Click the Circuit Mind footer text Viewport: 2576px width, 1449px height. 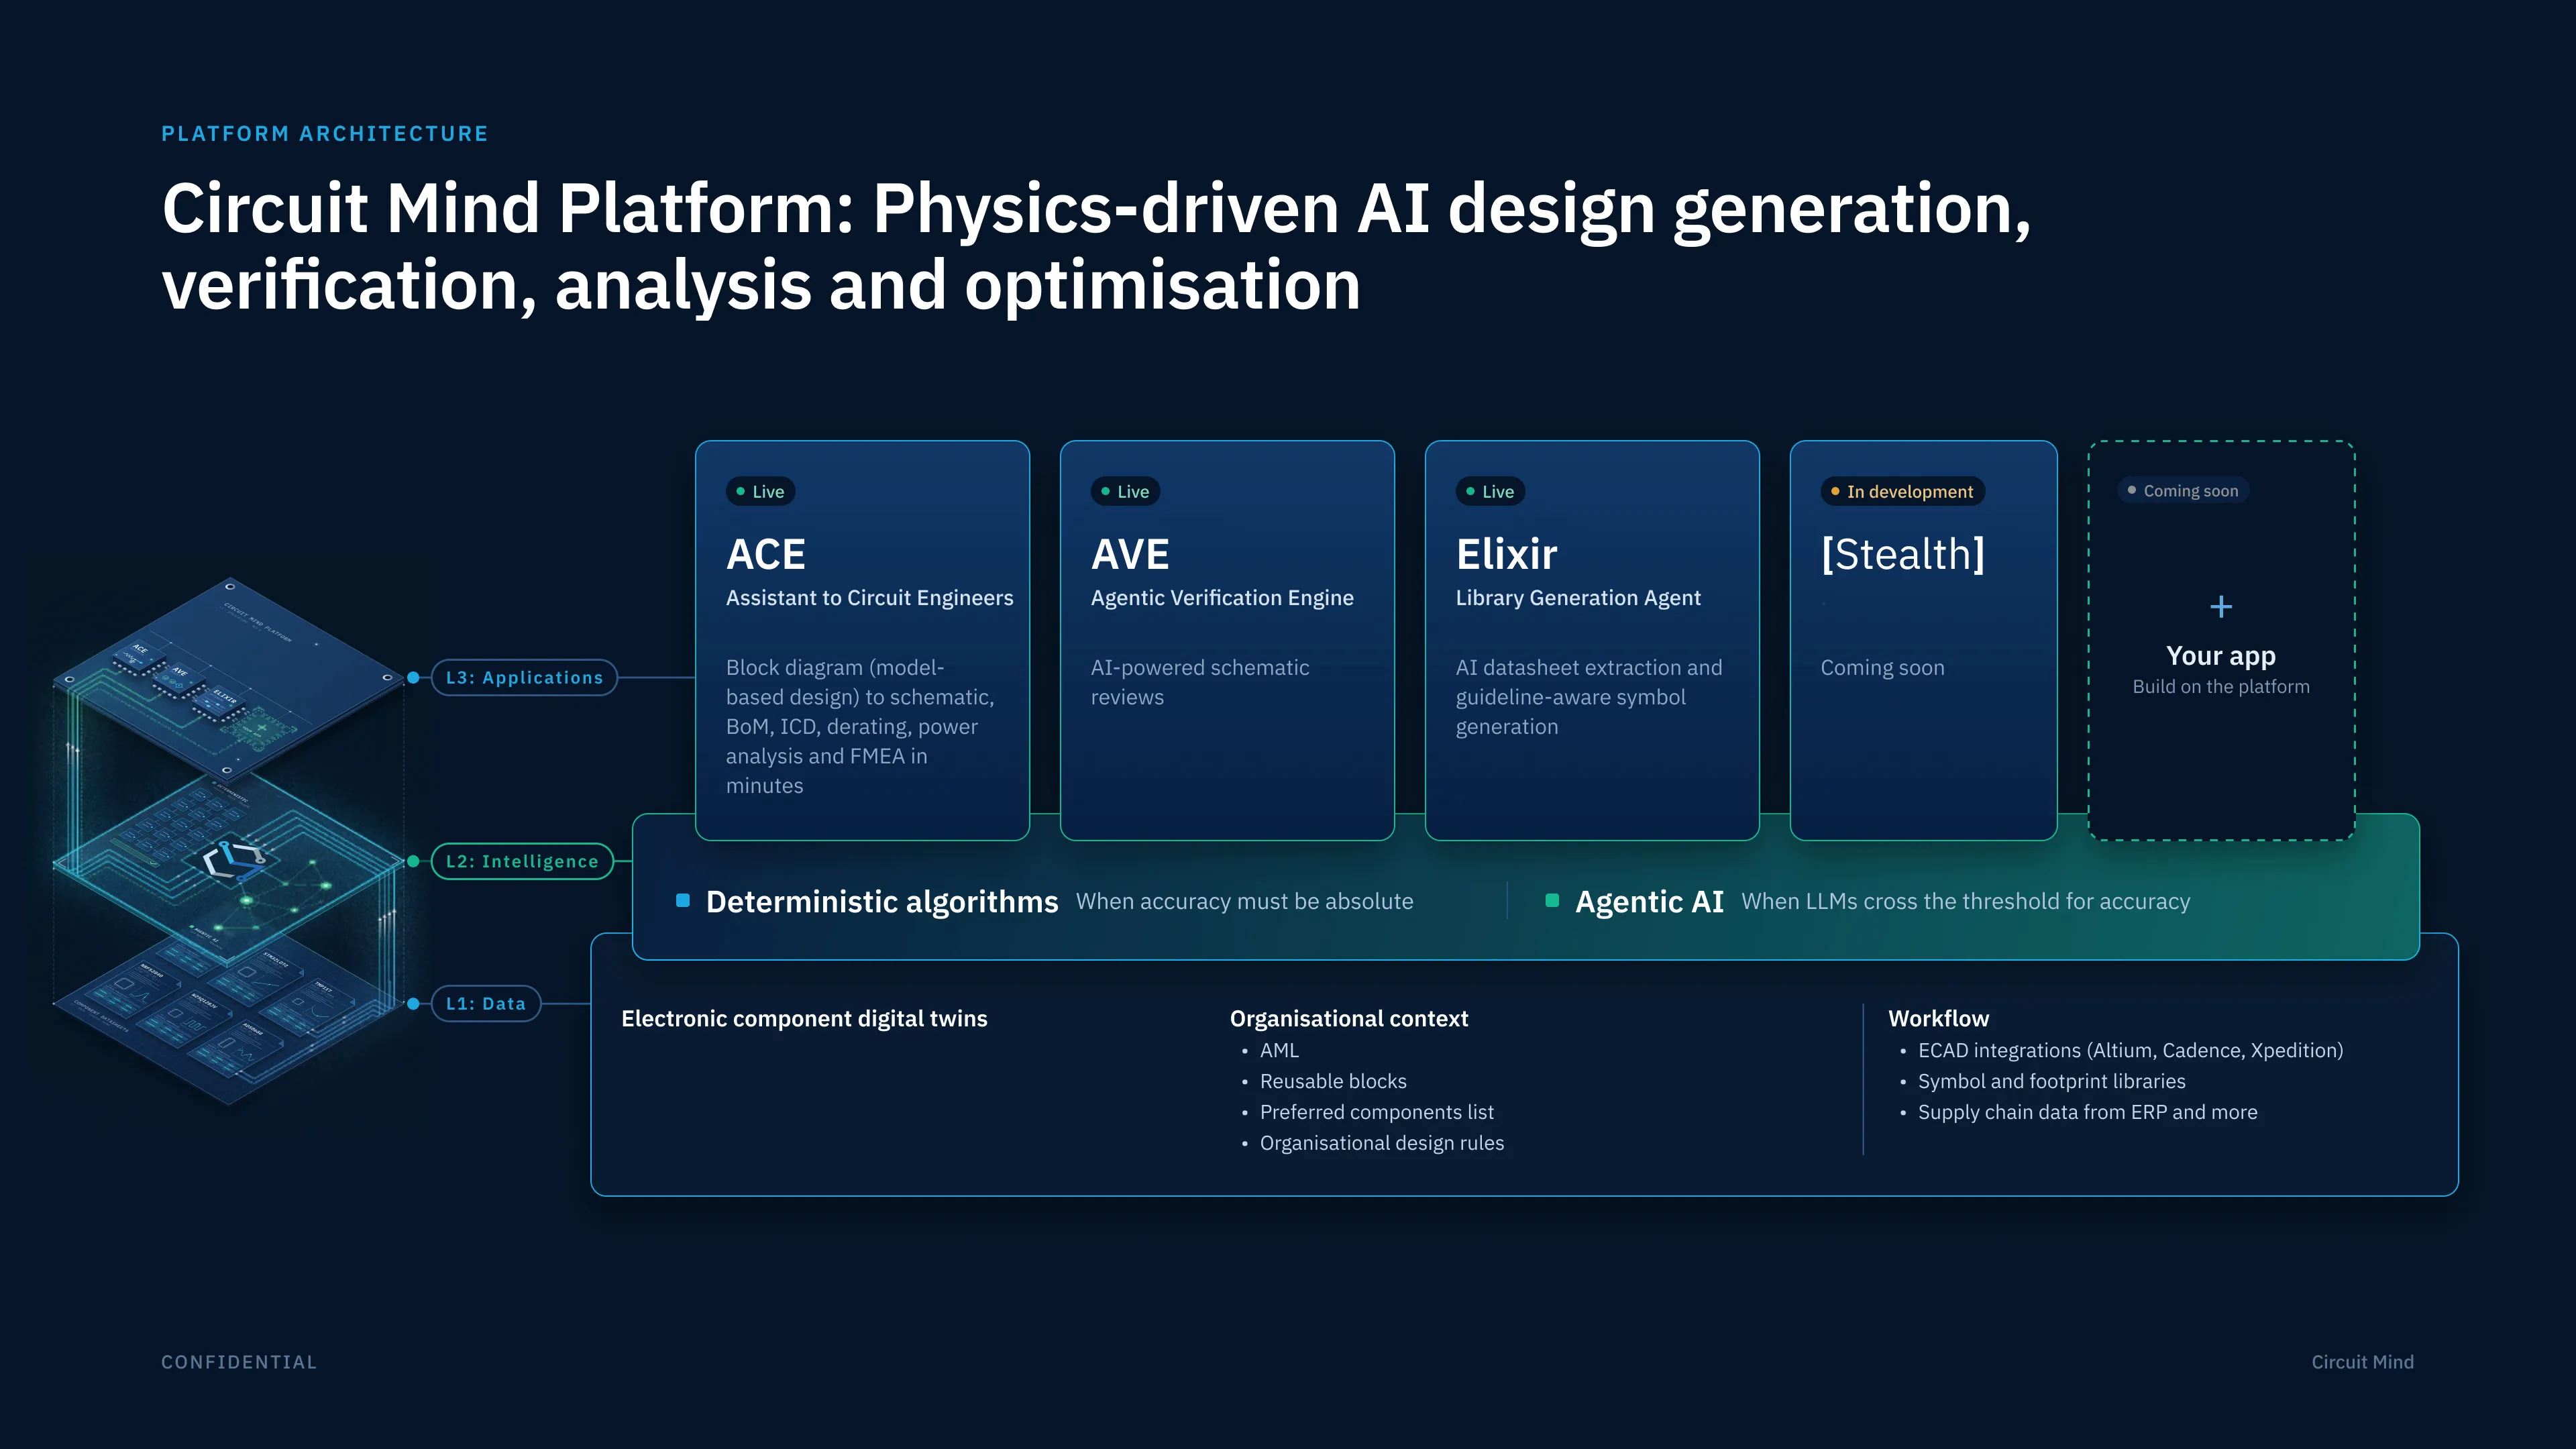click(x=2362, y=1362)
